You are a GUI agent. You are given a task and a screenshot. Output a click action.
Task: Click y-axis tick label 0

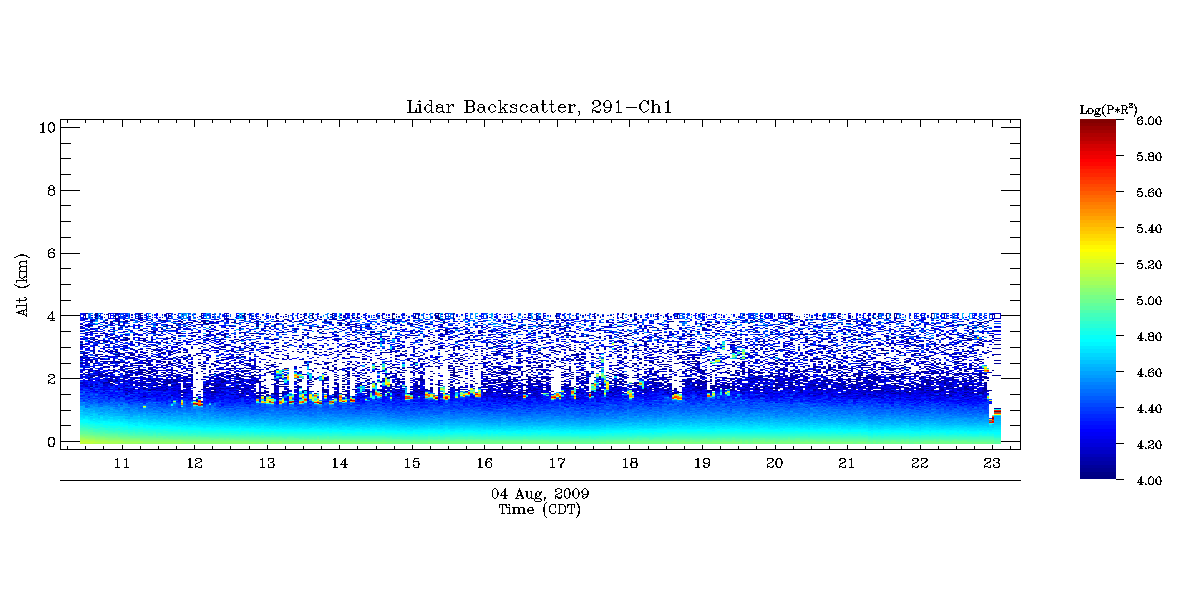tap(50, 442)
